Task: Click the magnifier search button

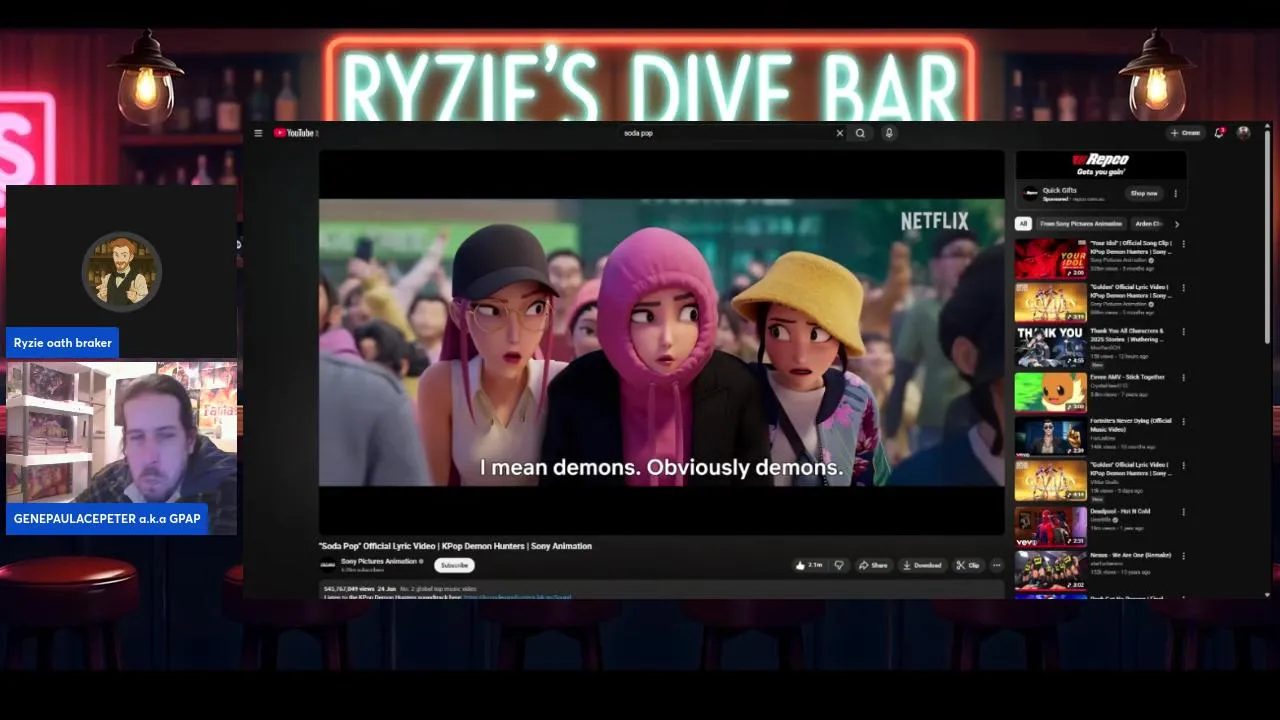Action: (x=860, y=133)
